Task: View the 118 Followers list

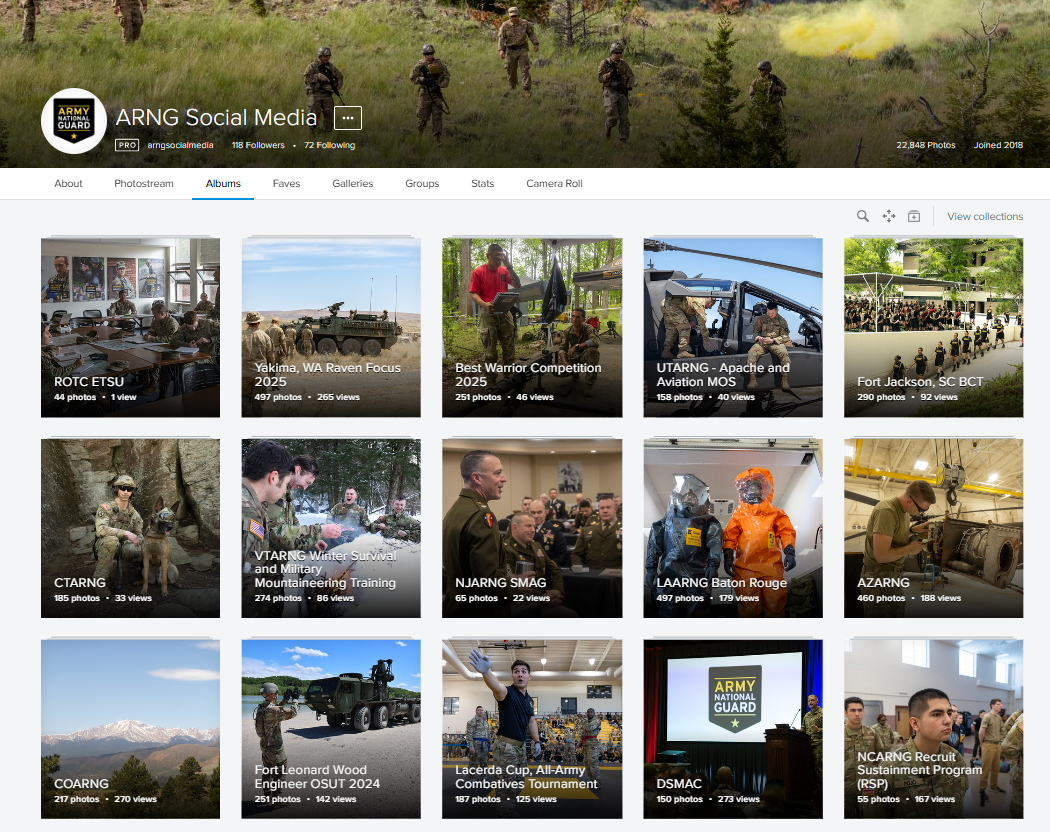Action: tap(258, 145)
